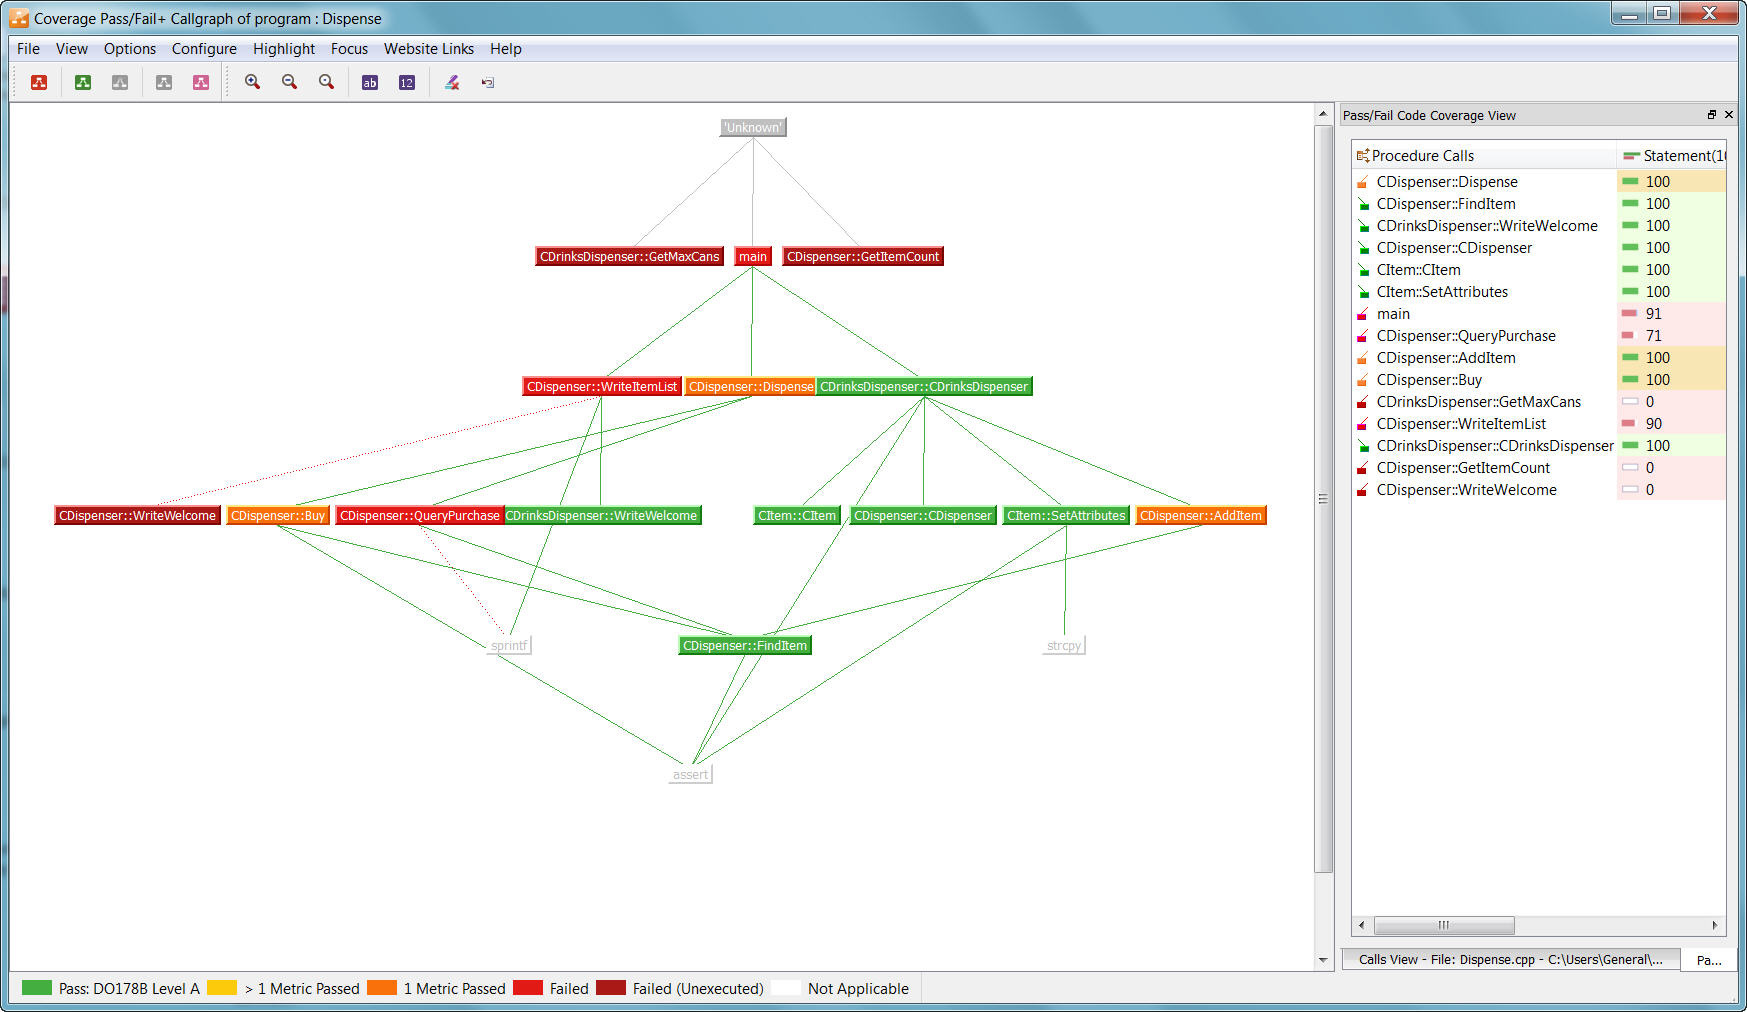
Task: Open the Website Links menu
Action: [x=428, y=49]
